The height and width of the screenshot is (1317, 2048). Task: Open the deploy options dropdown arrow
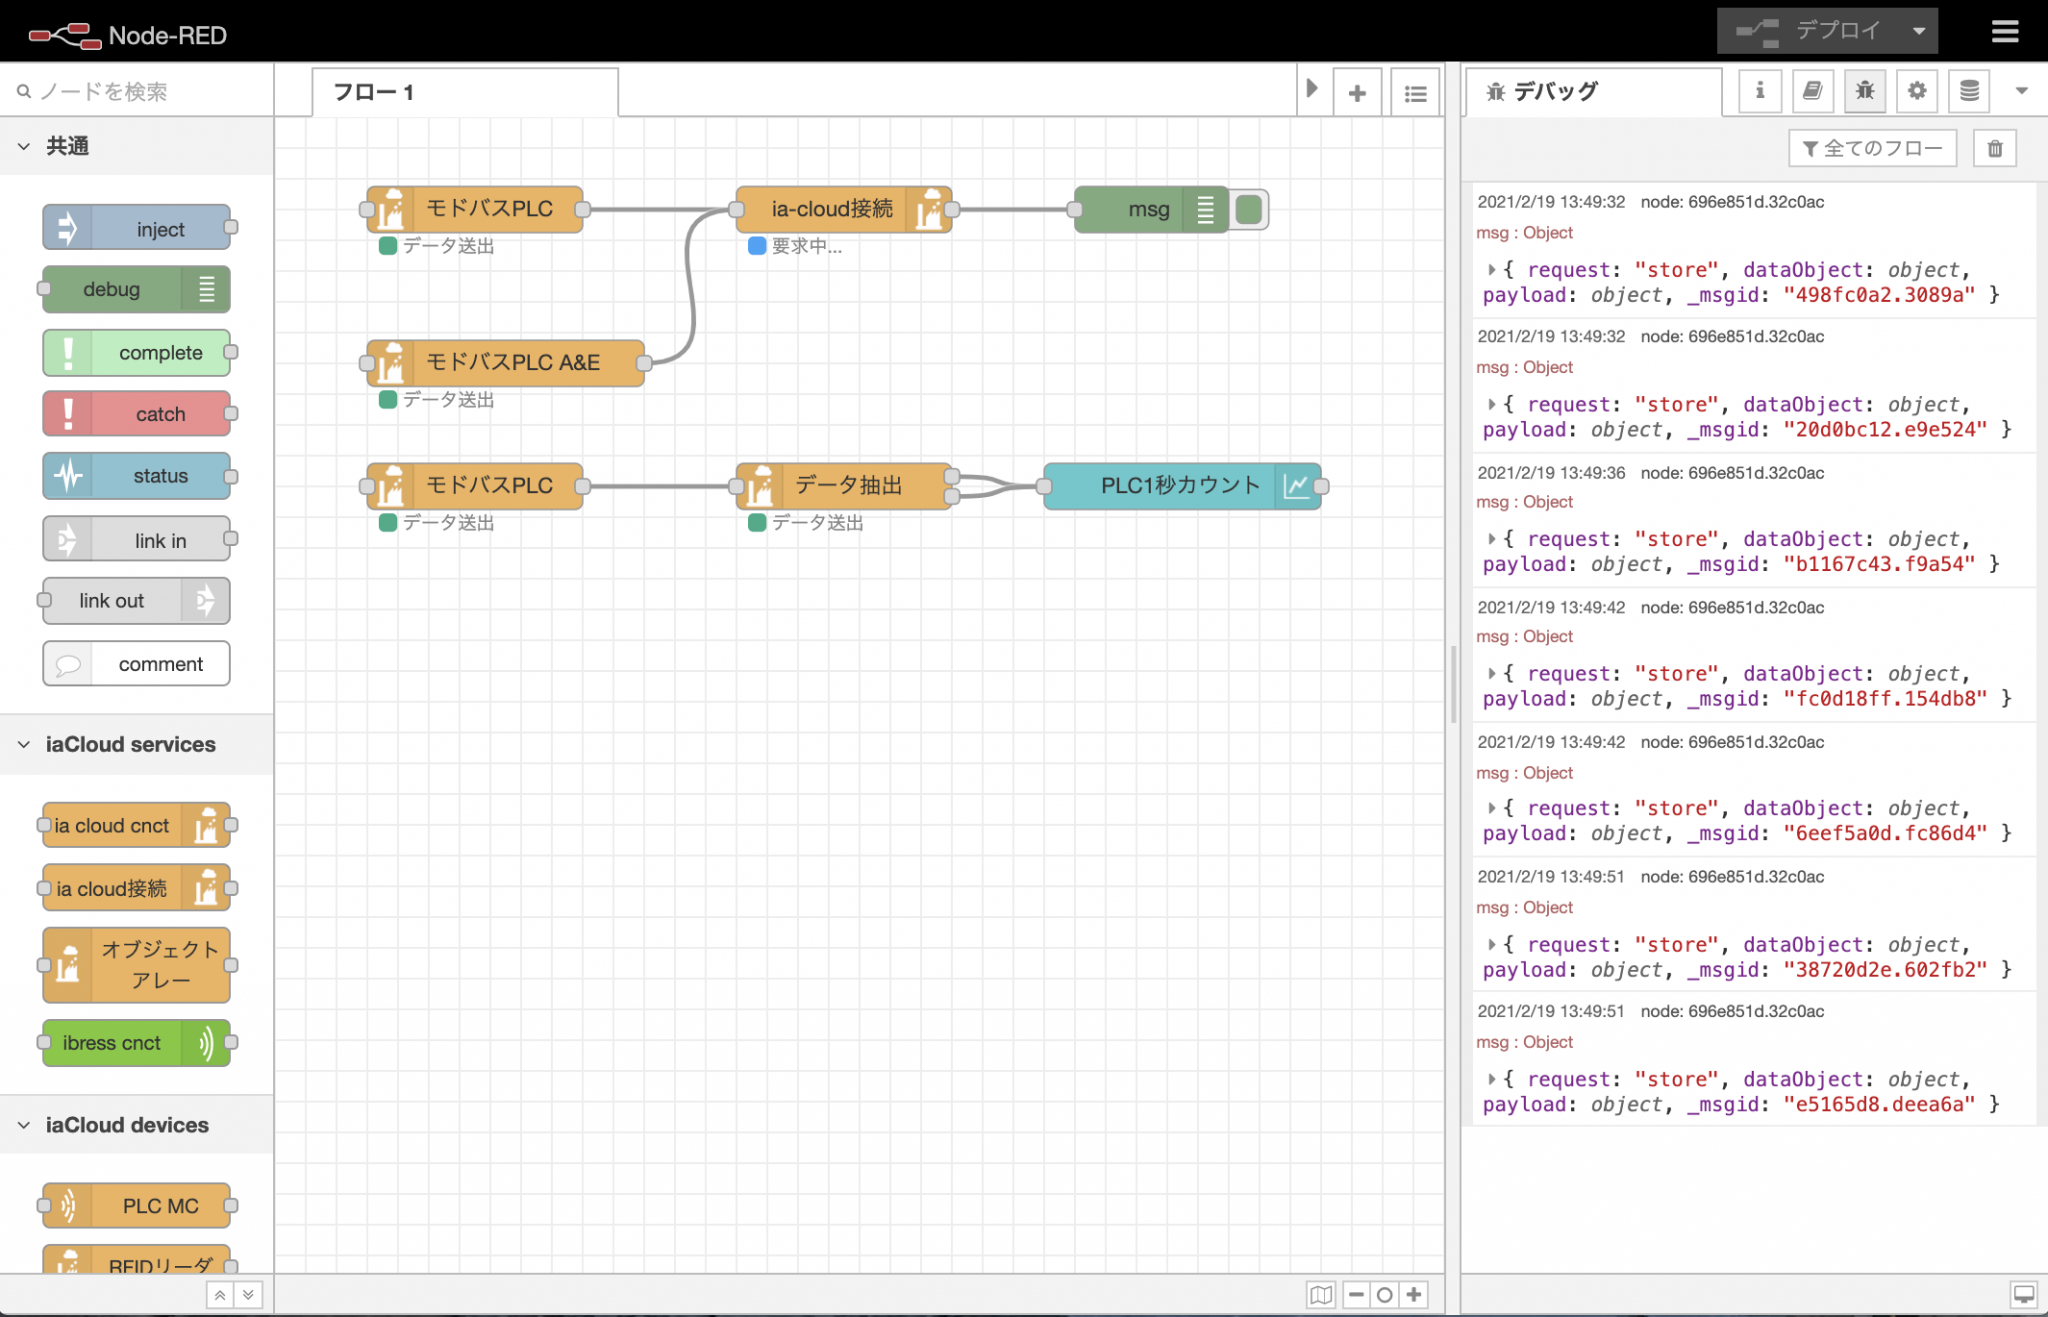[1918, 31]
